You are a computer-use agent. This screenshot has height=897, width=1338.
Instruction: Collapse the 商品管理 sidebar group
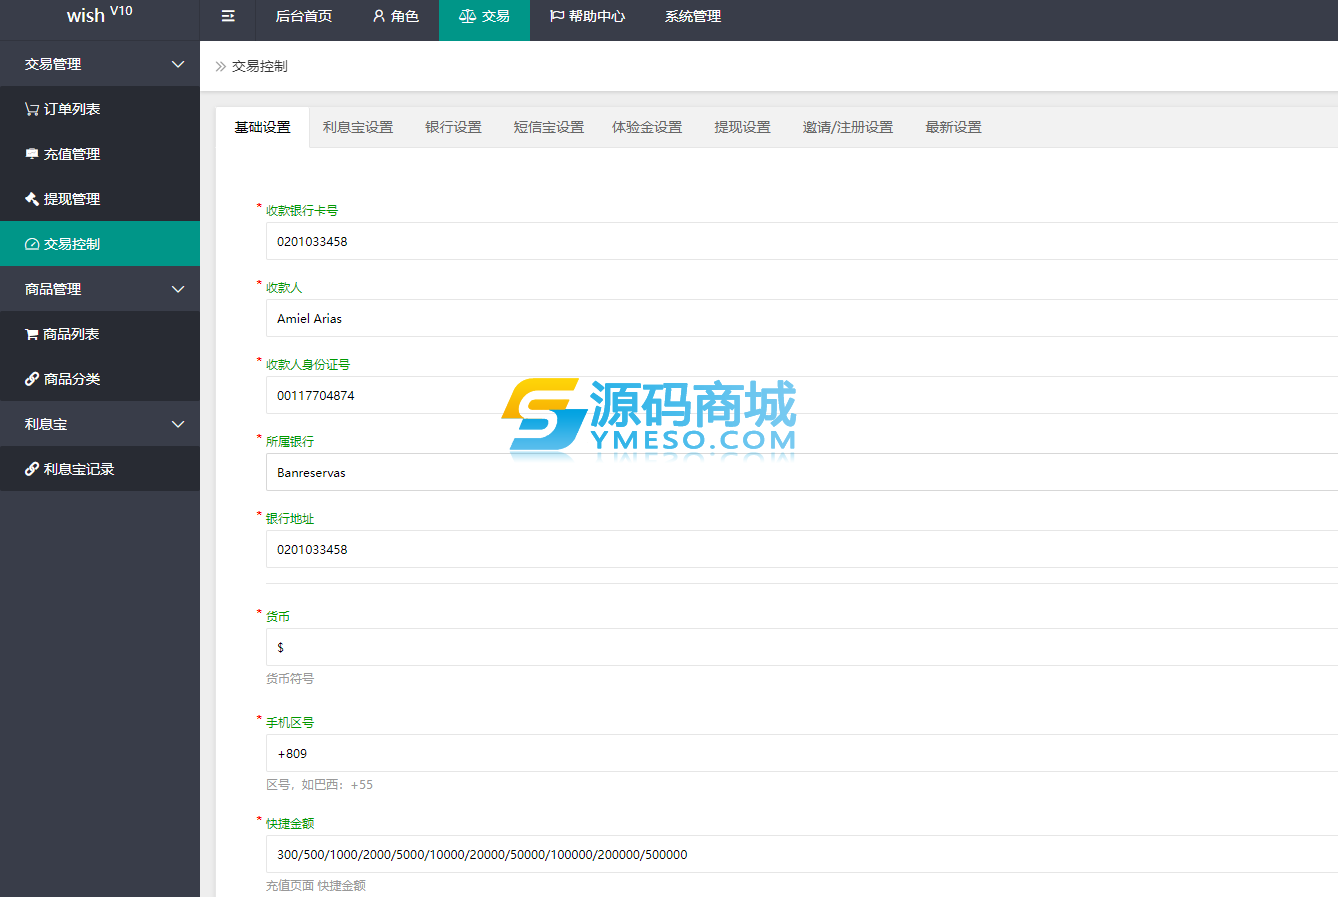point(178,289)
